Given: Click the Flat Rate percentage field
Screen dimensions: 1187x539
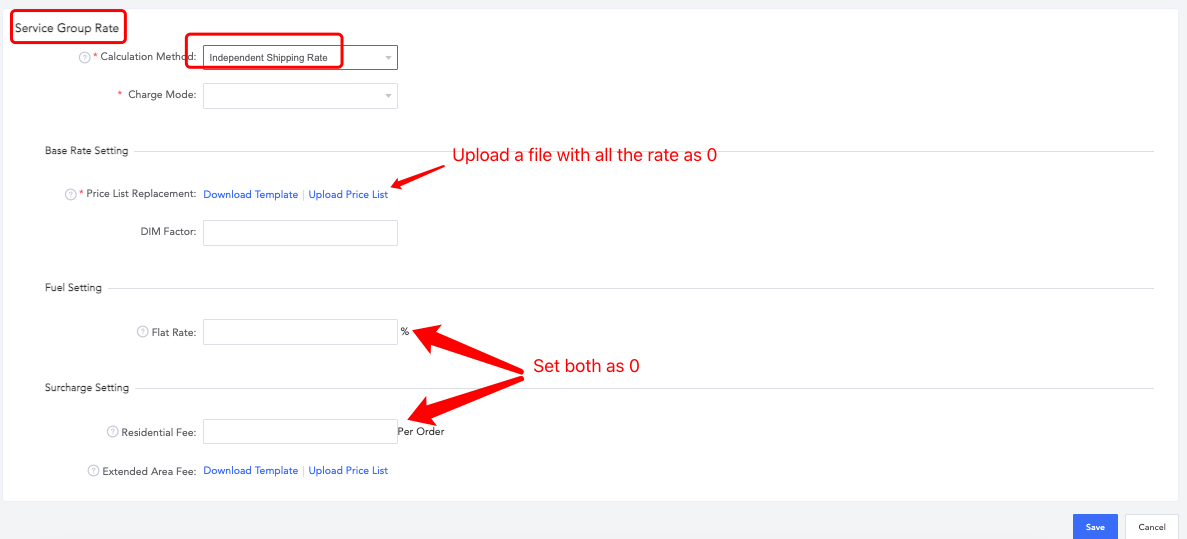Looking at the screenshot, I should coord(301,332).
